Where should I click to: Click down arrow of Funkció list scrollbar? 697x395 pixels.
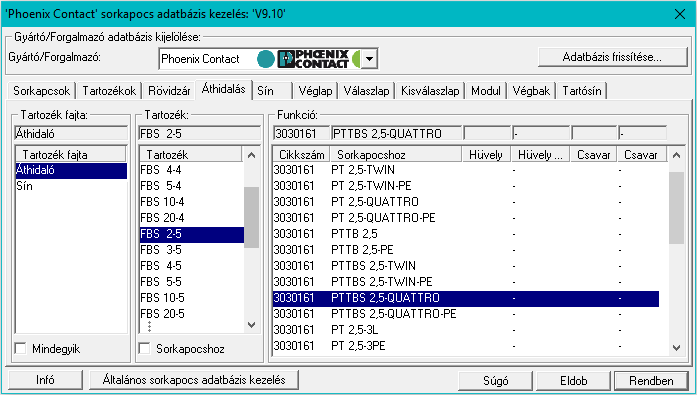click(676, 348)
